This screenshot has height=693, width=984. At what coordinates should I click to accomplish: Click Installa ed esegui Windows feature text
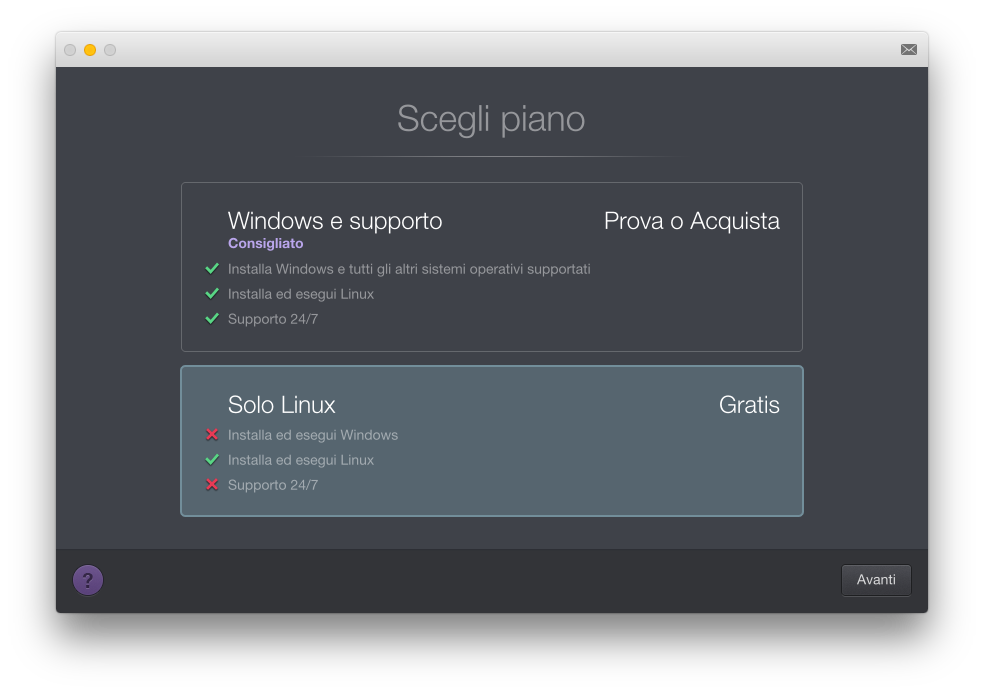point(313,435)
